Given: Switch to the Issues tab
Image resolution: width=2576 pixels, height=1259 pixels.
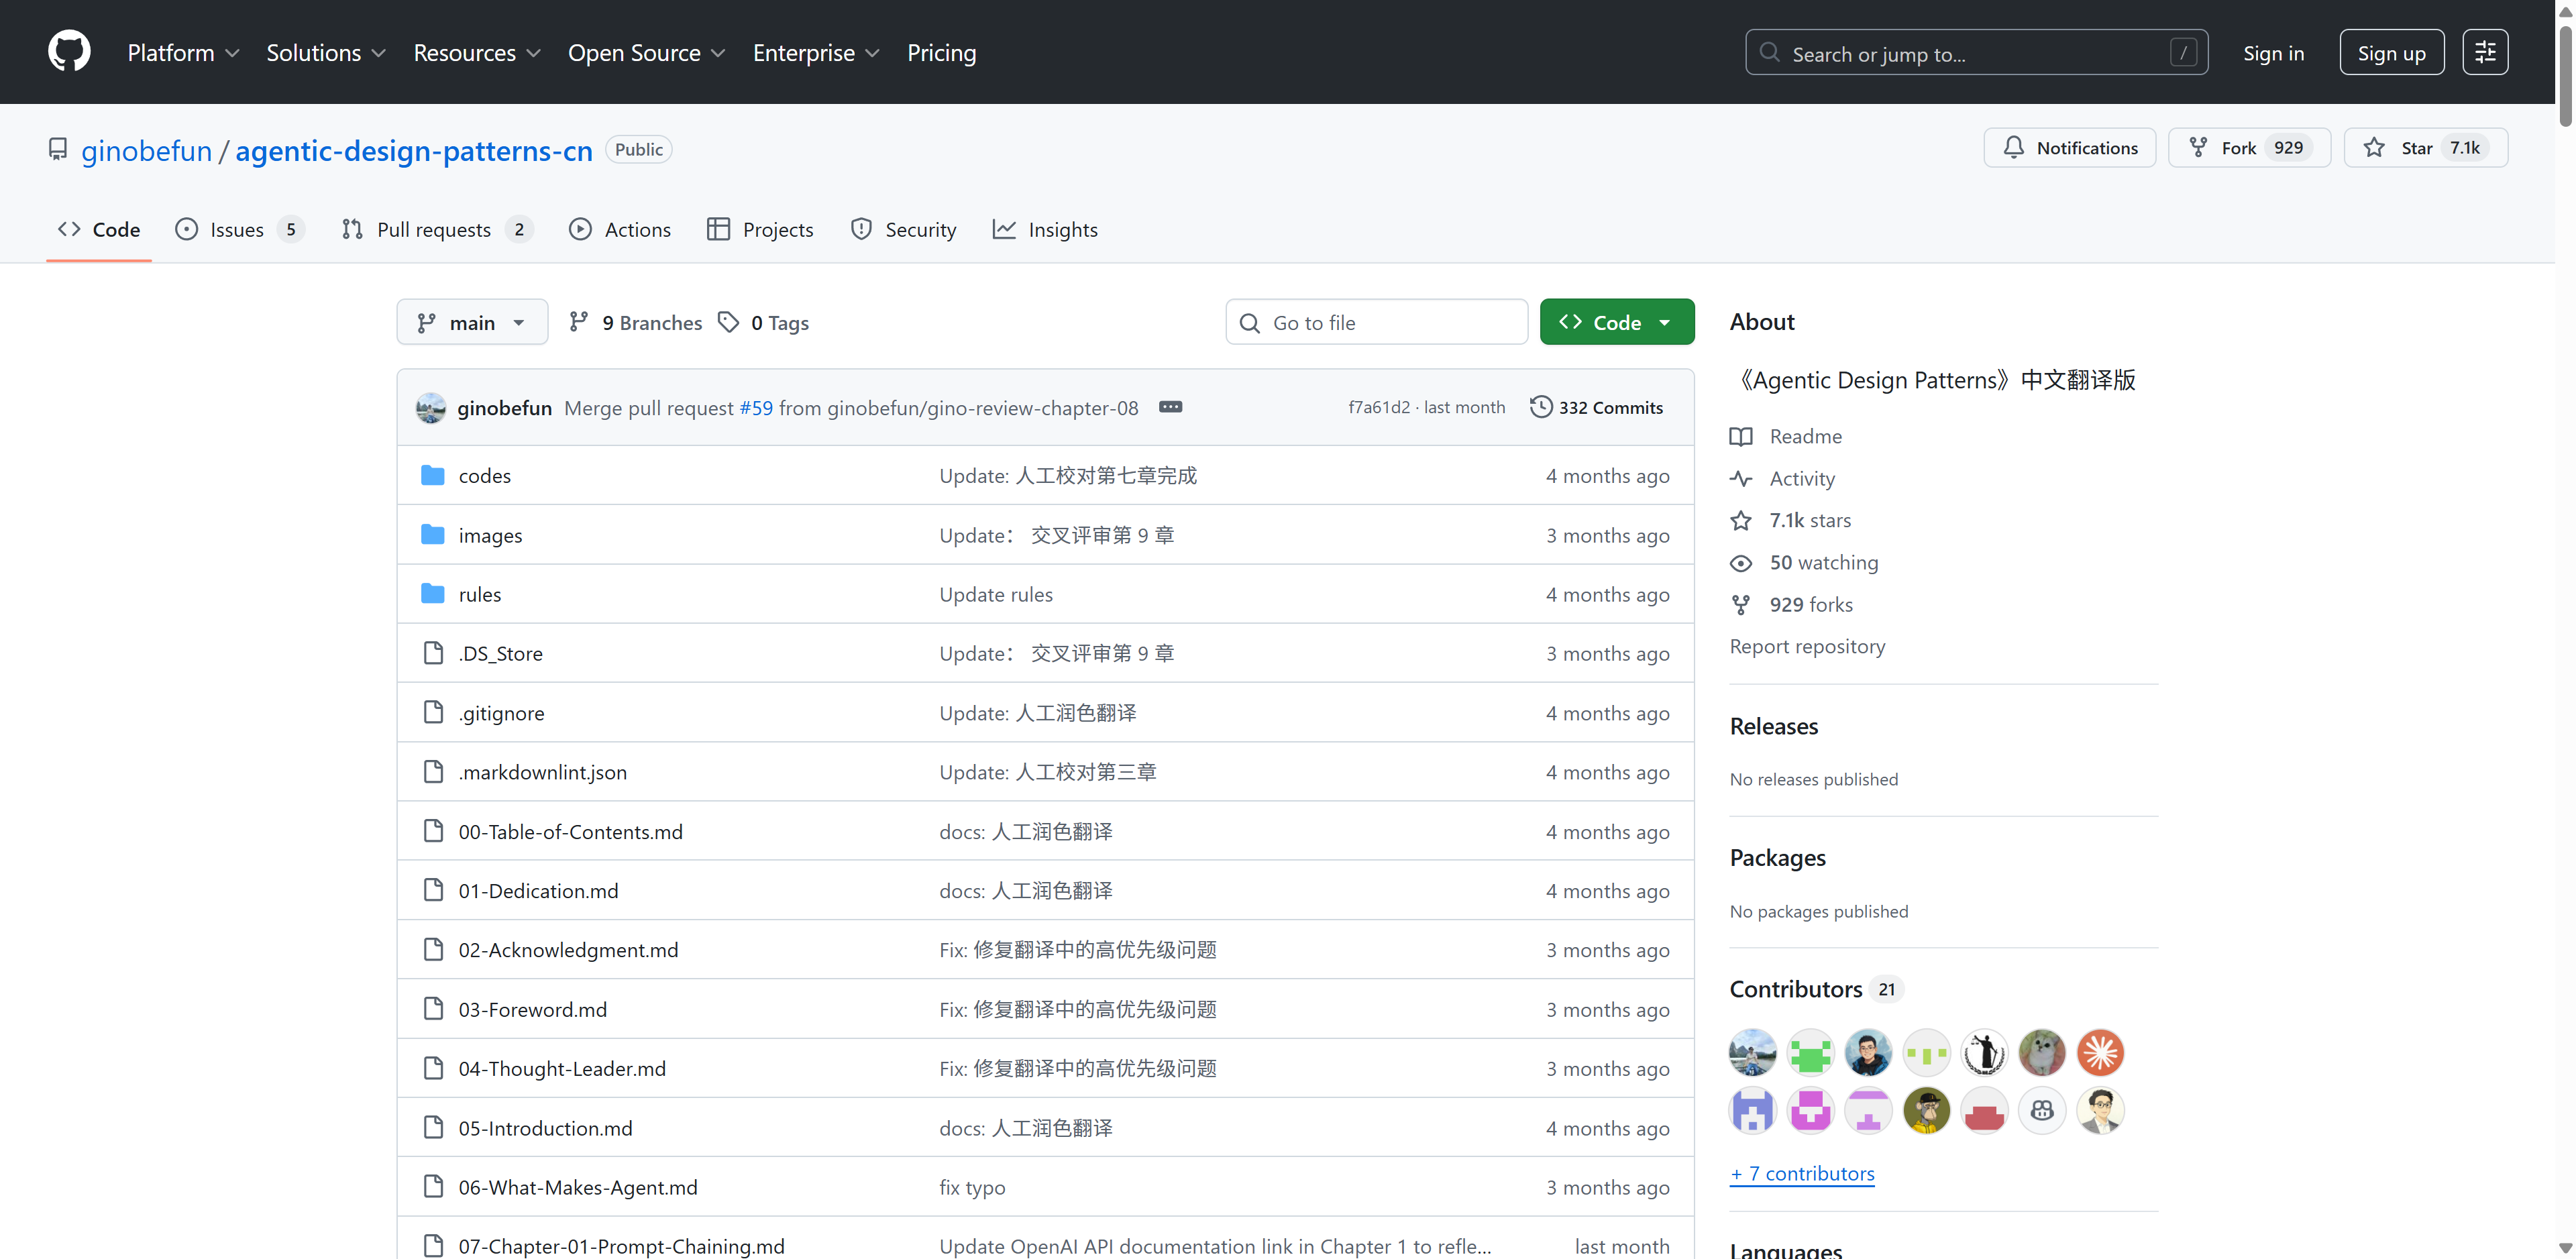Looking at the screenshot, I should coord(238,229).
